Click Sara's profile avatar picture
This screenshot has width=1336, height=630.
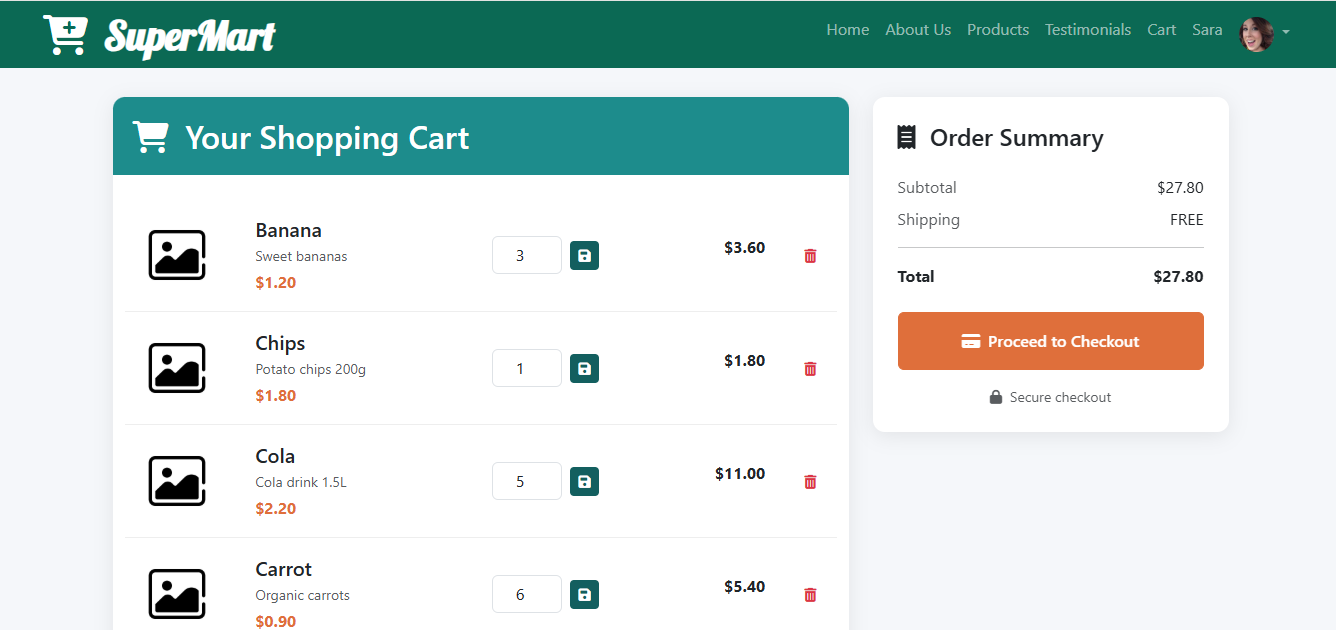(1256, 34)
